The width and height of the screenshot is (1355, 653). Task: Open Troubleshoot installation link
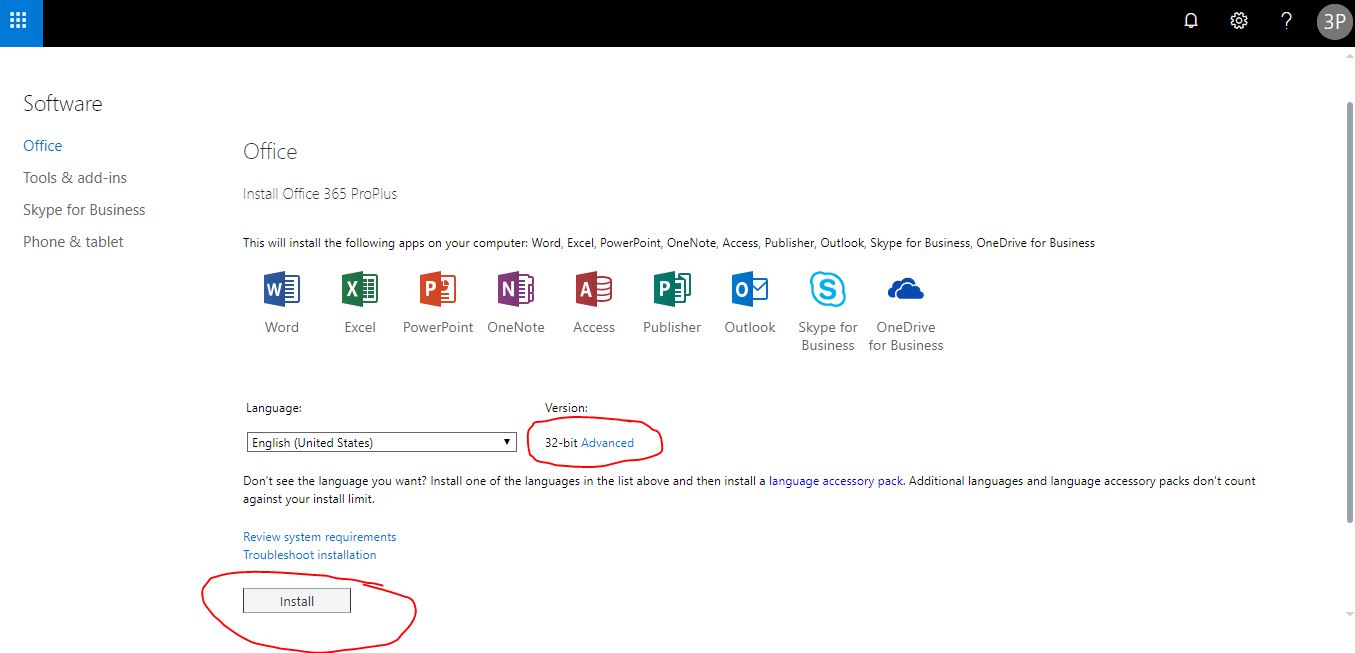coord(309,555)
